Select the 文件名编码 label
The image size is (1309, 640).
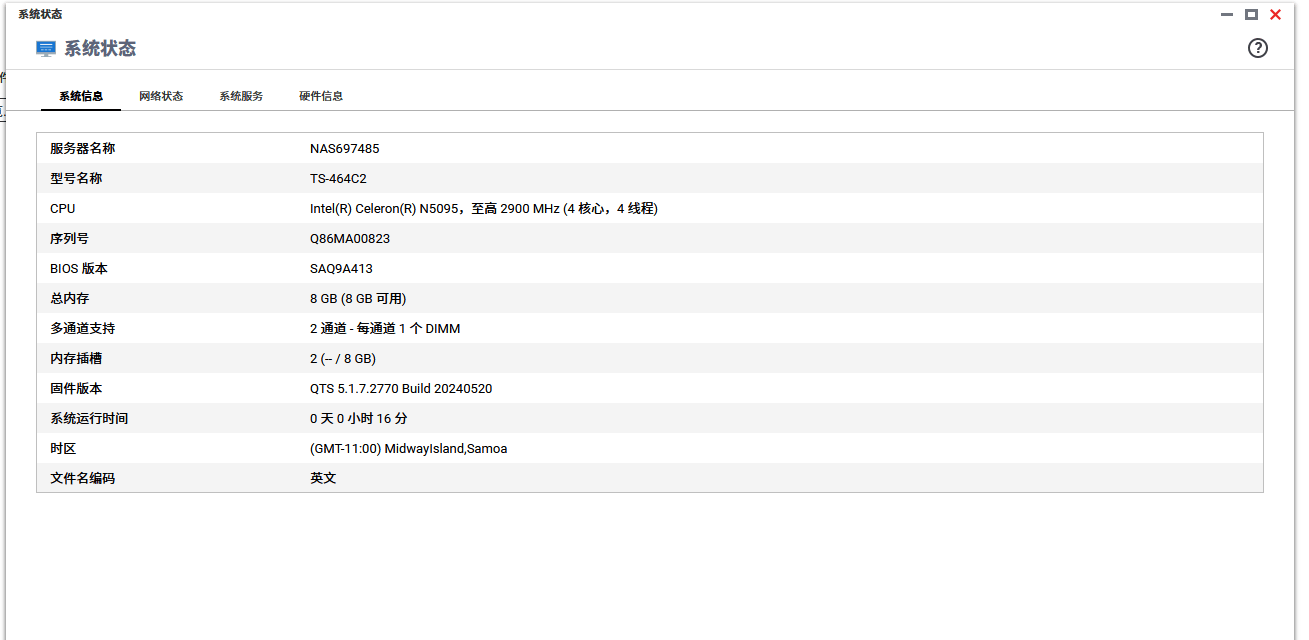click(x=82, y=478)
